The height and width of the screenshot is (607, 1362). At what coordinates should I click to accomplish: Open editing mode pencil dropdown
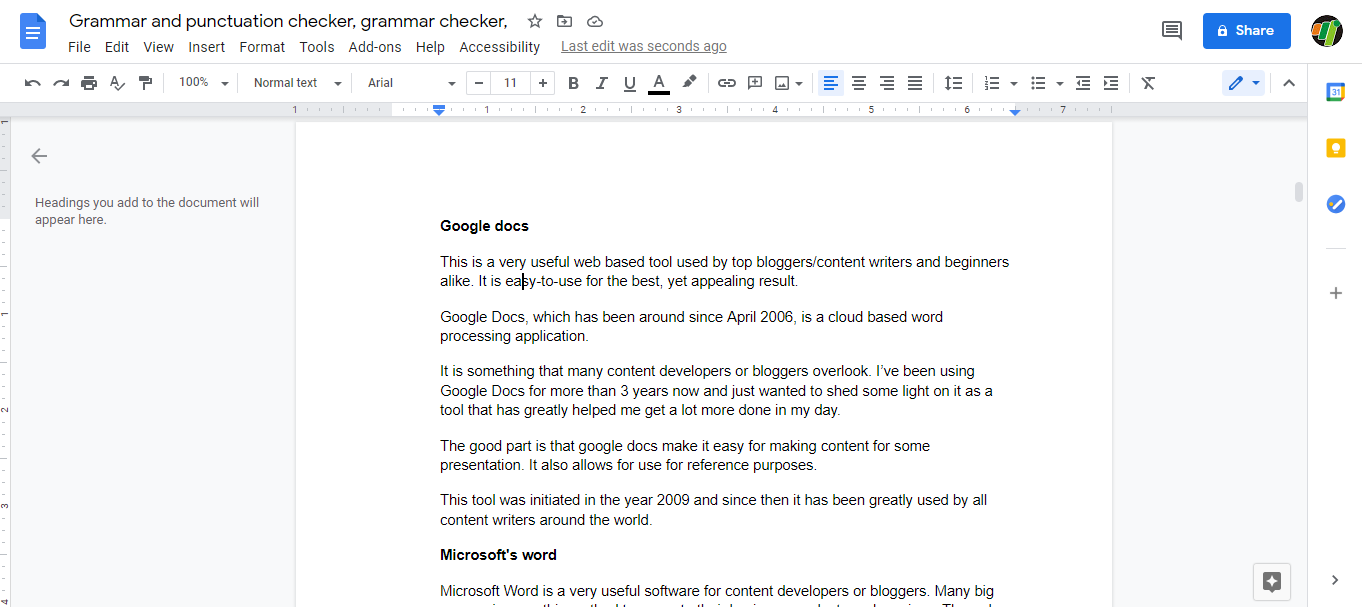coord(1244,83)
